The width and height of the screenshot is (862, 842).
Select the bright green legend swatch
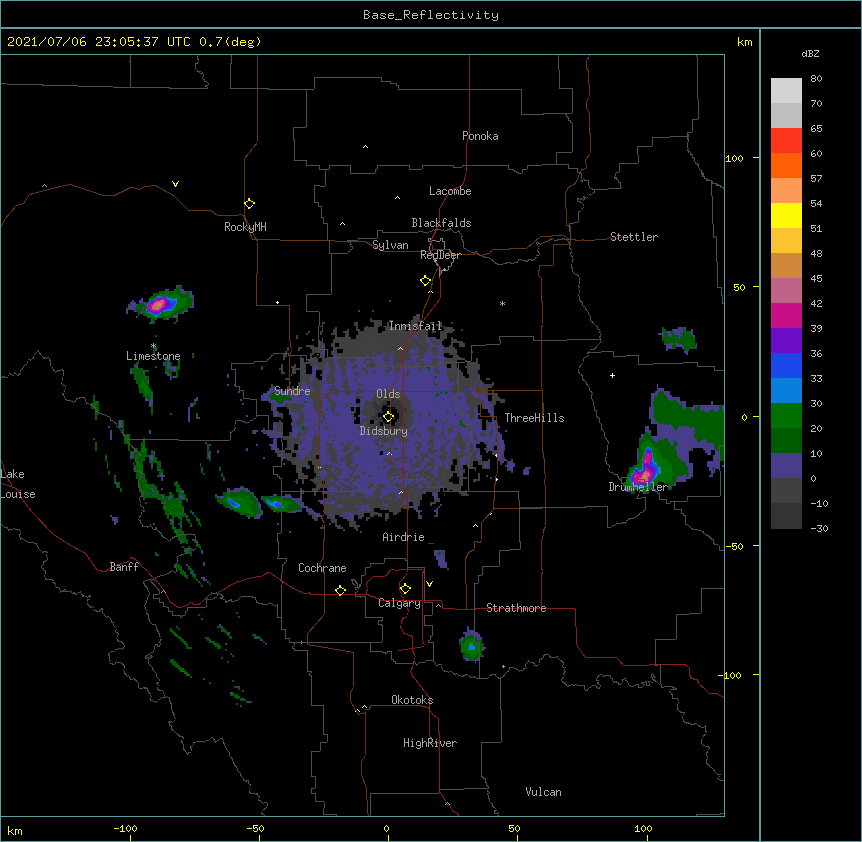[x=786, y=416]
